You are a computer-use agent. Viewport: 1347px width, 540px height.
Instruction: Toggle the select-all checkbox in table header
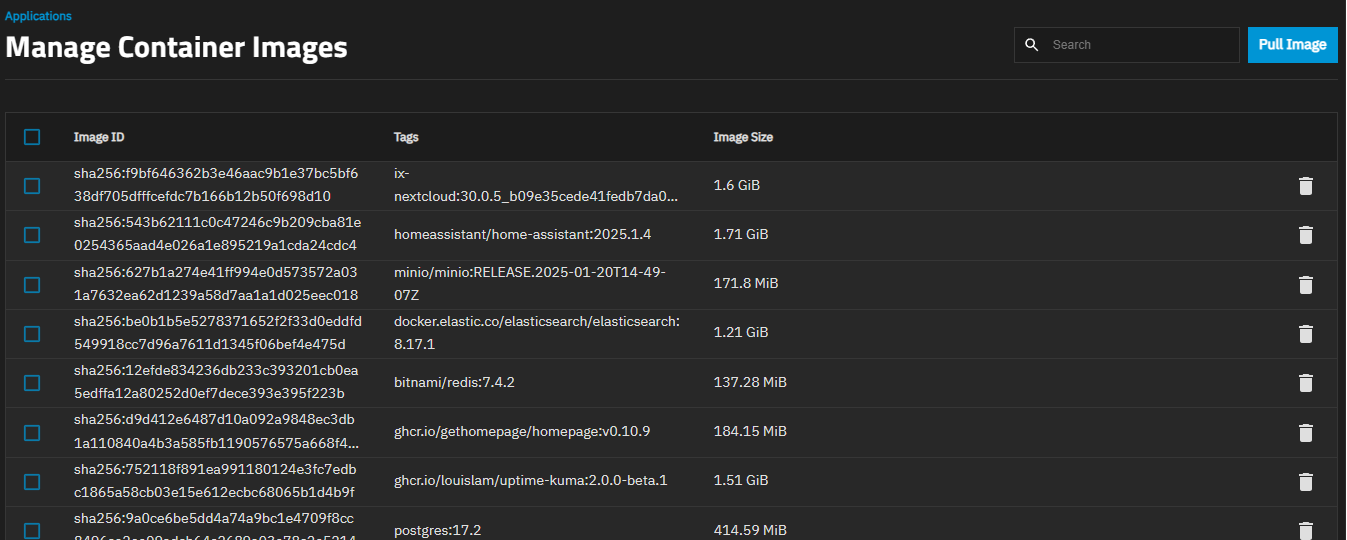(x=32, y=137)
